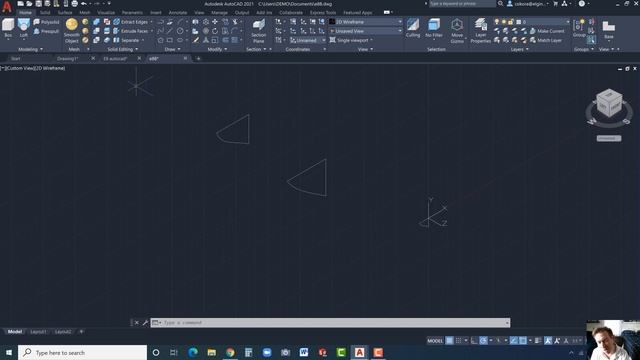640x360 pixels.
Task: Open the Unnamed UCS dropdown
Action: [308, 40]
